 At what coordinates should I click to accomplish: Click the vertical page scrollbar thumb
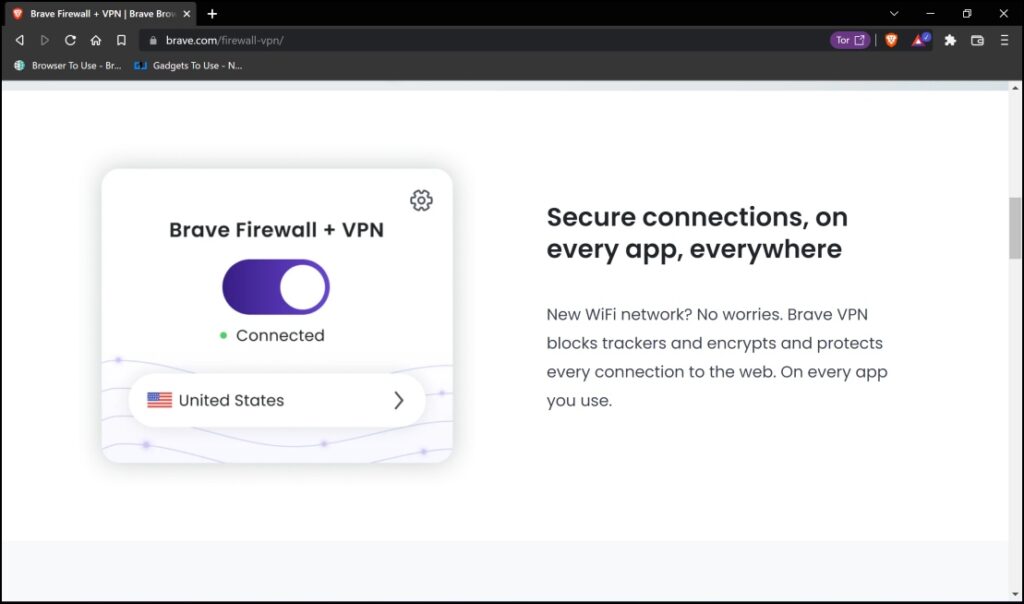[1015, 229]
